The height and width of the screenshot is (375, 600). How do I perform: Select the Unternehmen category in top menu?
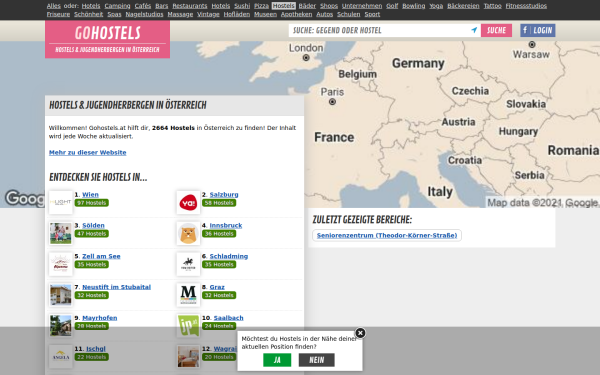click(362, 6)
